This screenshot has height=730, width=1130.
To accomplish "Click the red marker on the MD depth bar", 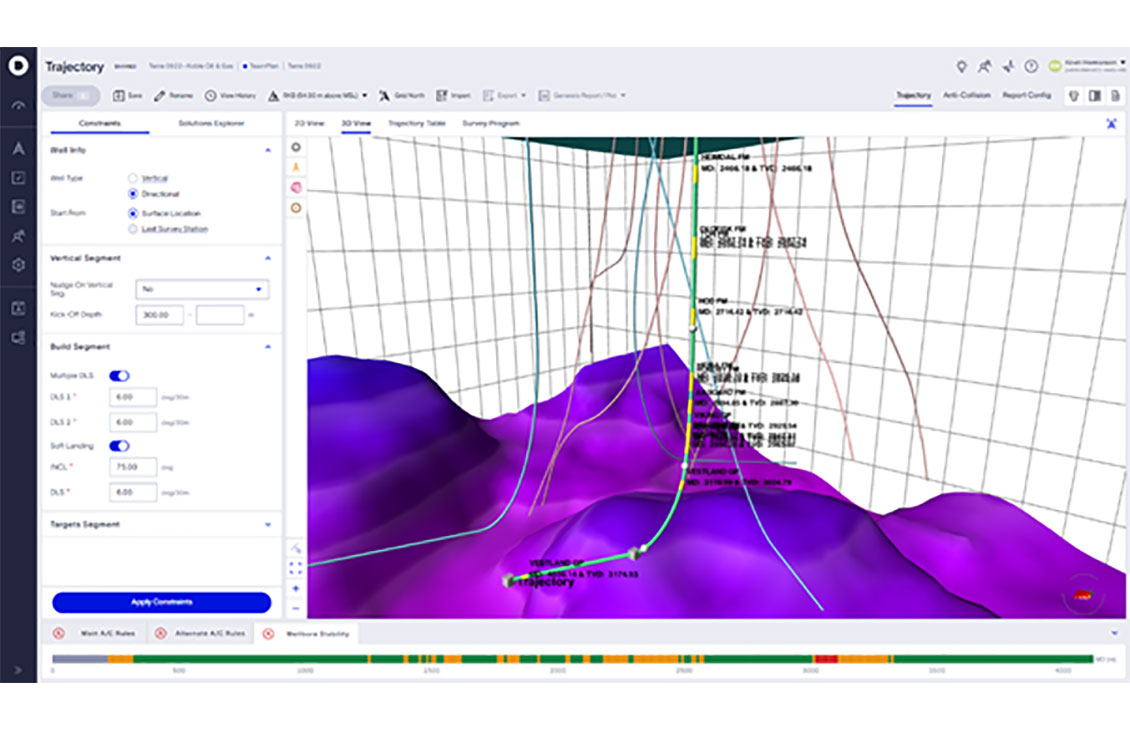I will click(x=826, y=659).
